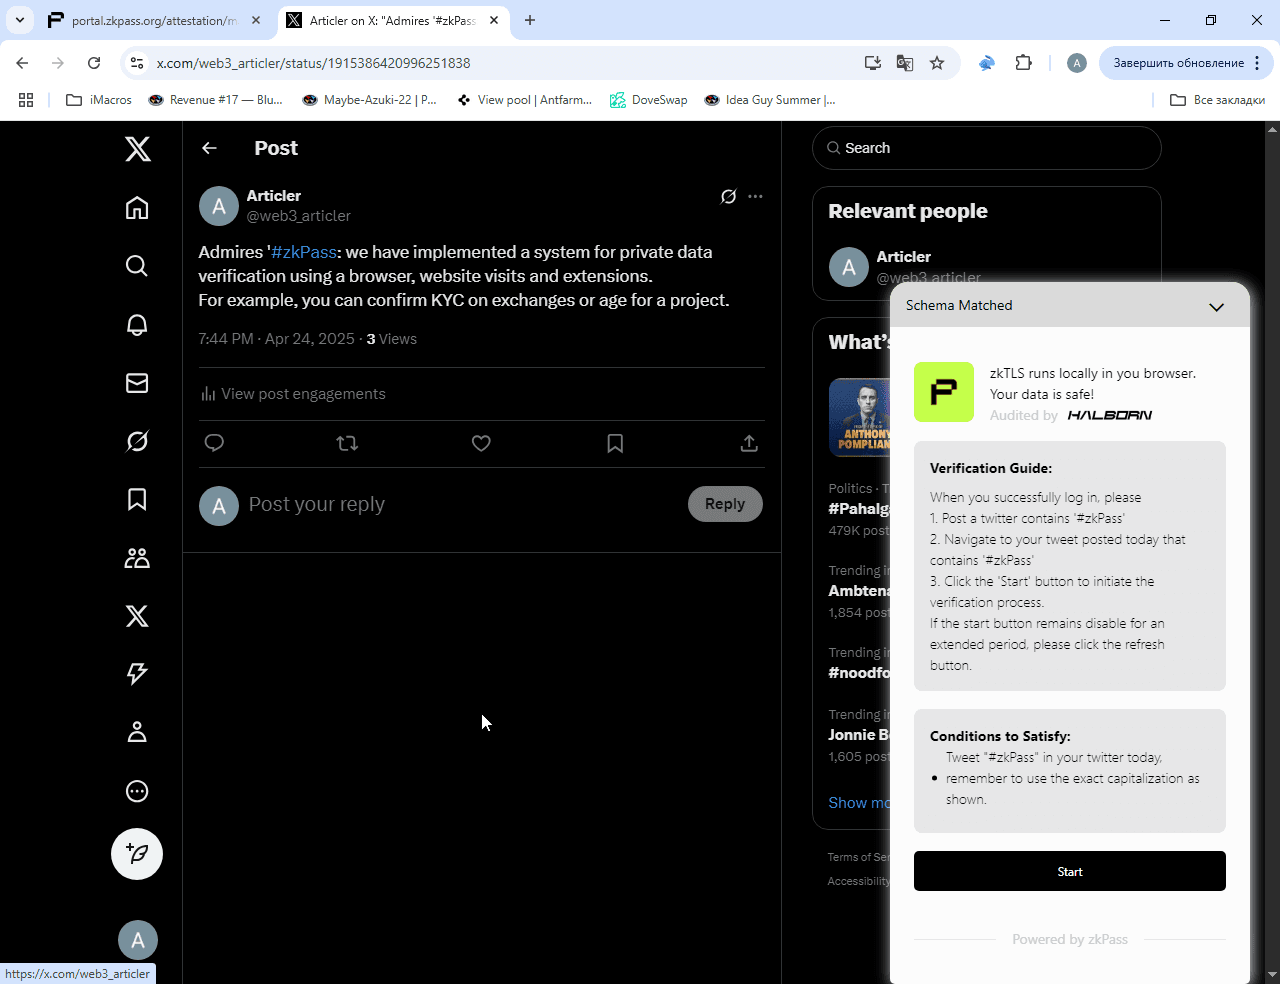Switch to portal.zkpass.org tab
1280x984 pixels.
click(154, 20)
